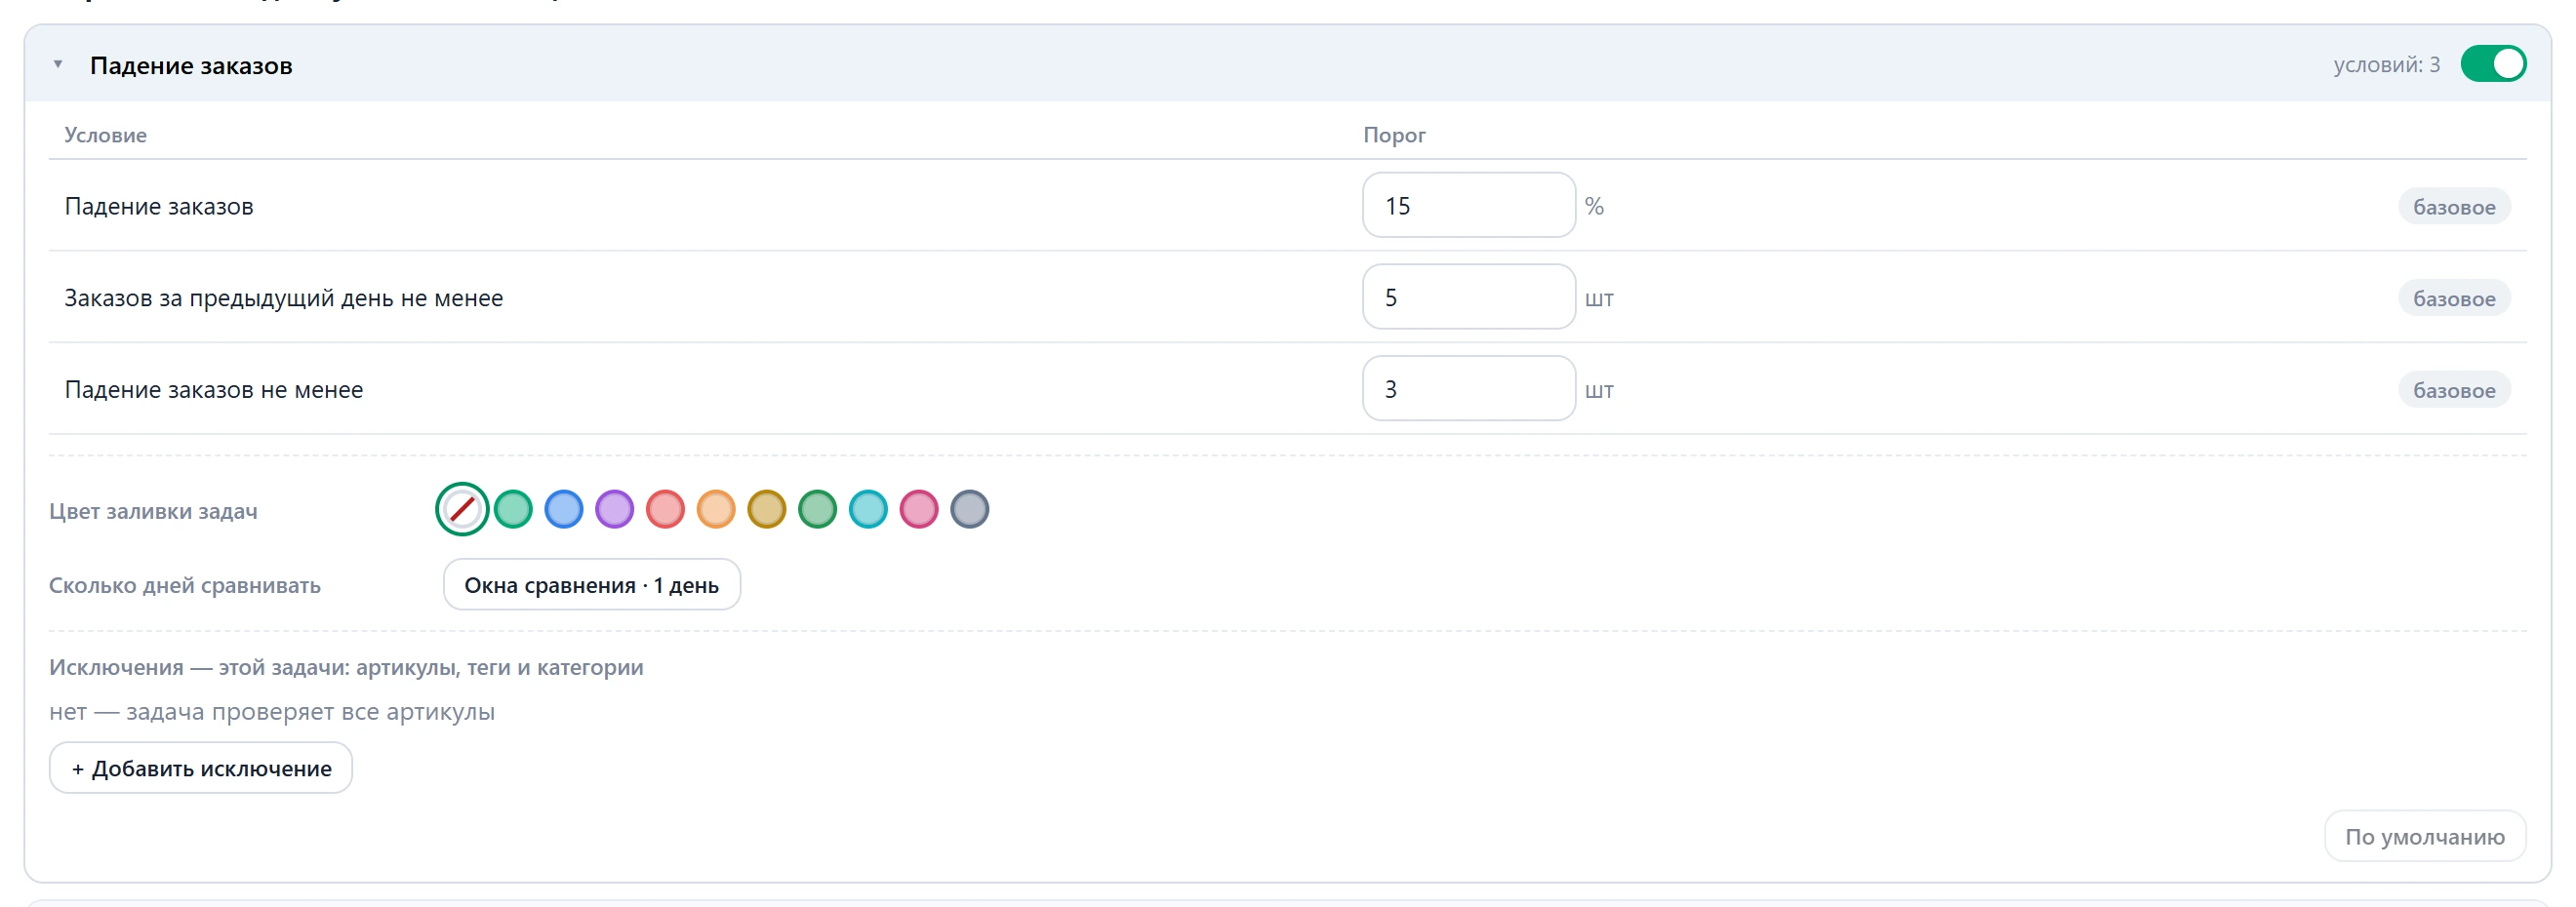
Task: Click the Добавить исключение button
Action: (201, 768)
